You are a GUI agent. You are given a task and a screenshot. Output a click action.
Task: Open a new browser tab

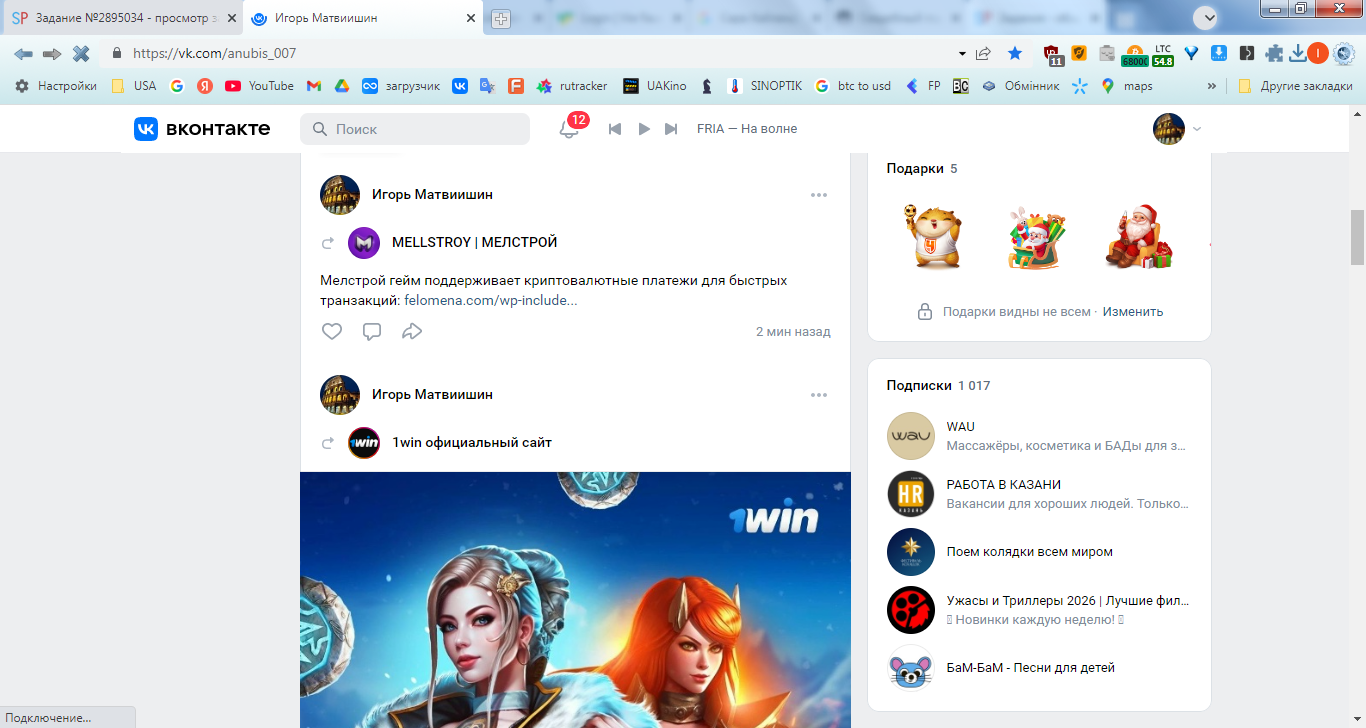(x=501, y=19)
